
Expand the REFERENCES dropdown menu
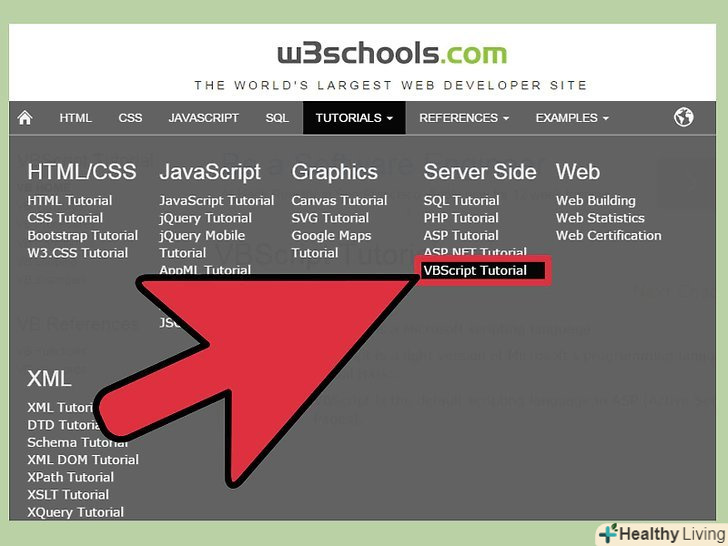point(464,118)
